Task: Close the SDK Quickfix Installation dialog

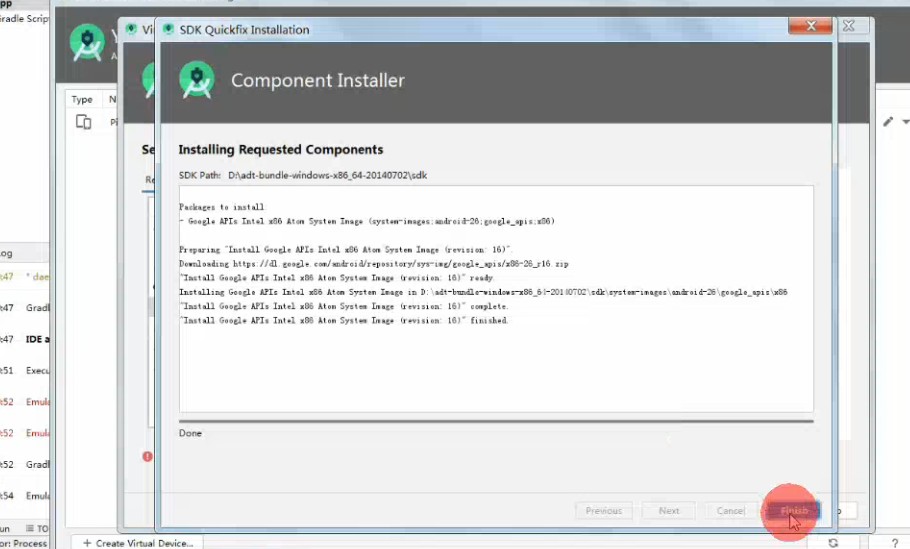Action: 811,26
